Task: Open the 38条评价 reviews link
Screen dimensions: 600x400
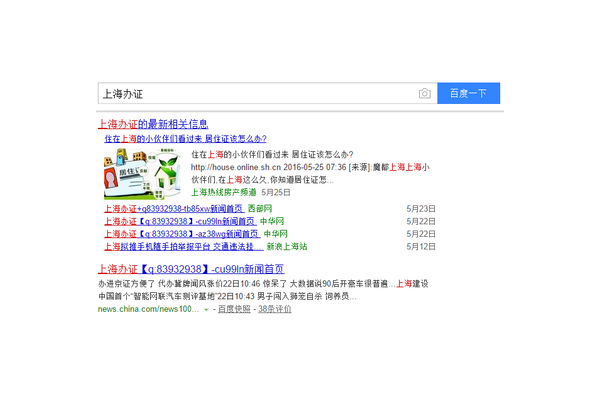Action: [x=274, y=310]
